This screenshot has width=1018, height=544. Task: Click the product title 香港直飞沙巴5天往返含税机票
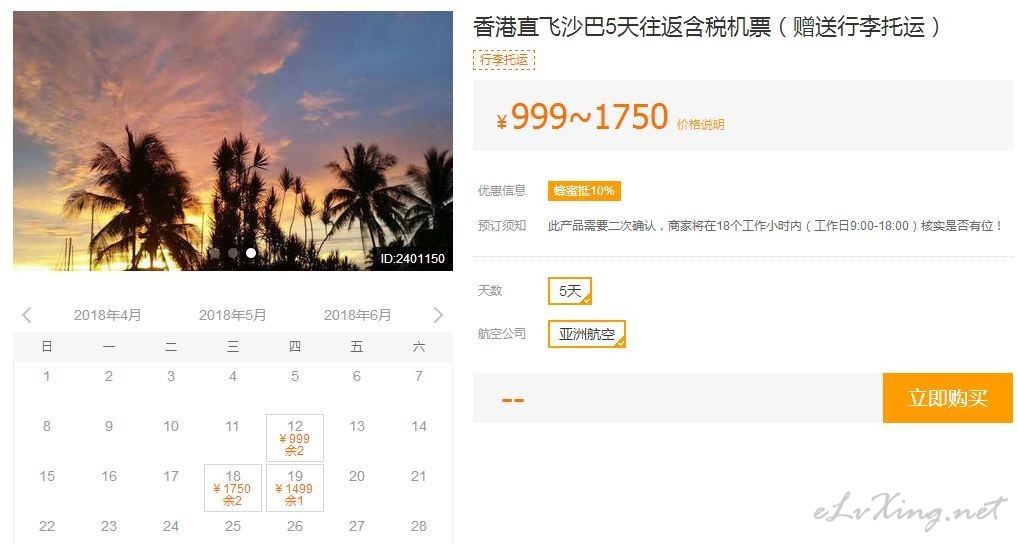click(622, 27)
